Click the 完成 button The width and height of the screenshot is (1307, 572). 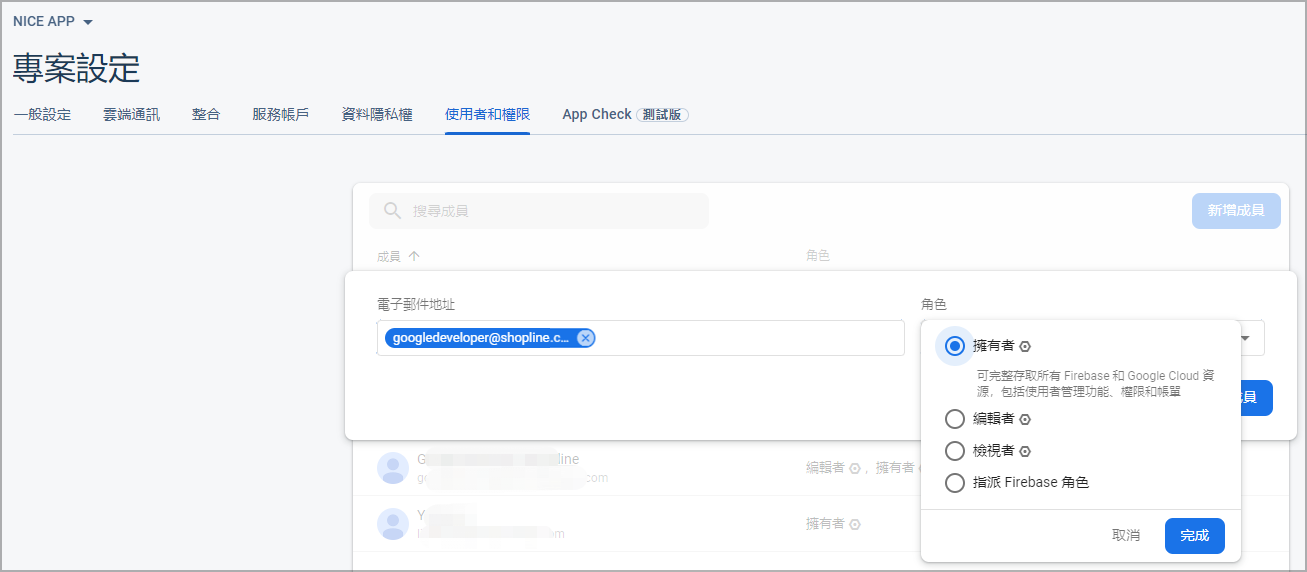tap(1195, 536)
